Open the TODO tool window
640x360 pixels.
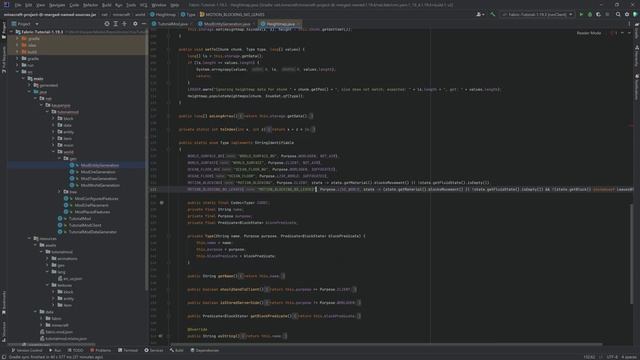click(76, 350)
